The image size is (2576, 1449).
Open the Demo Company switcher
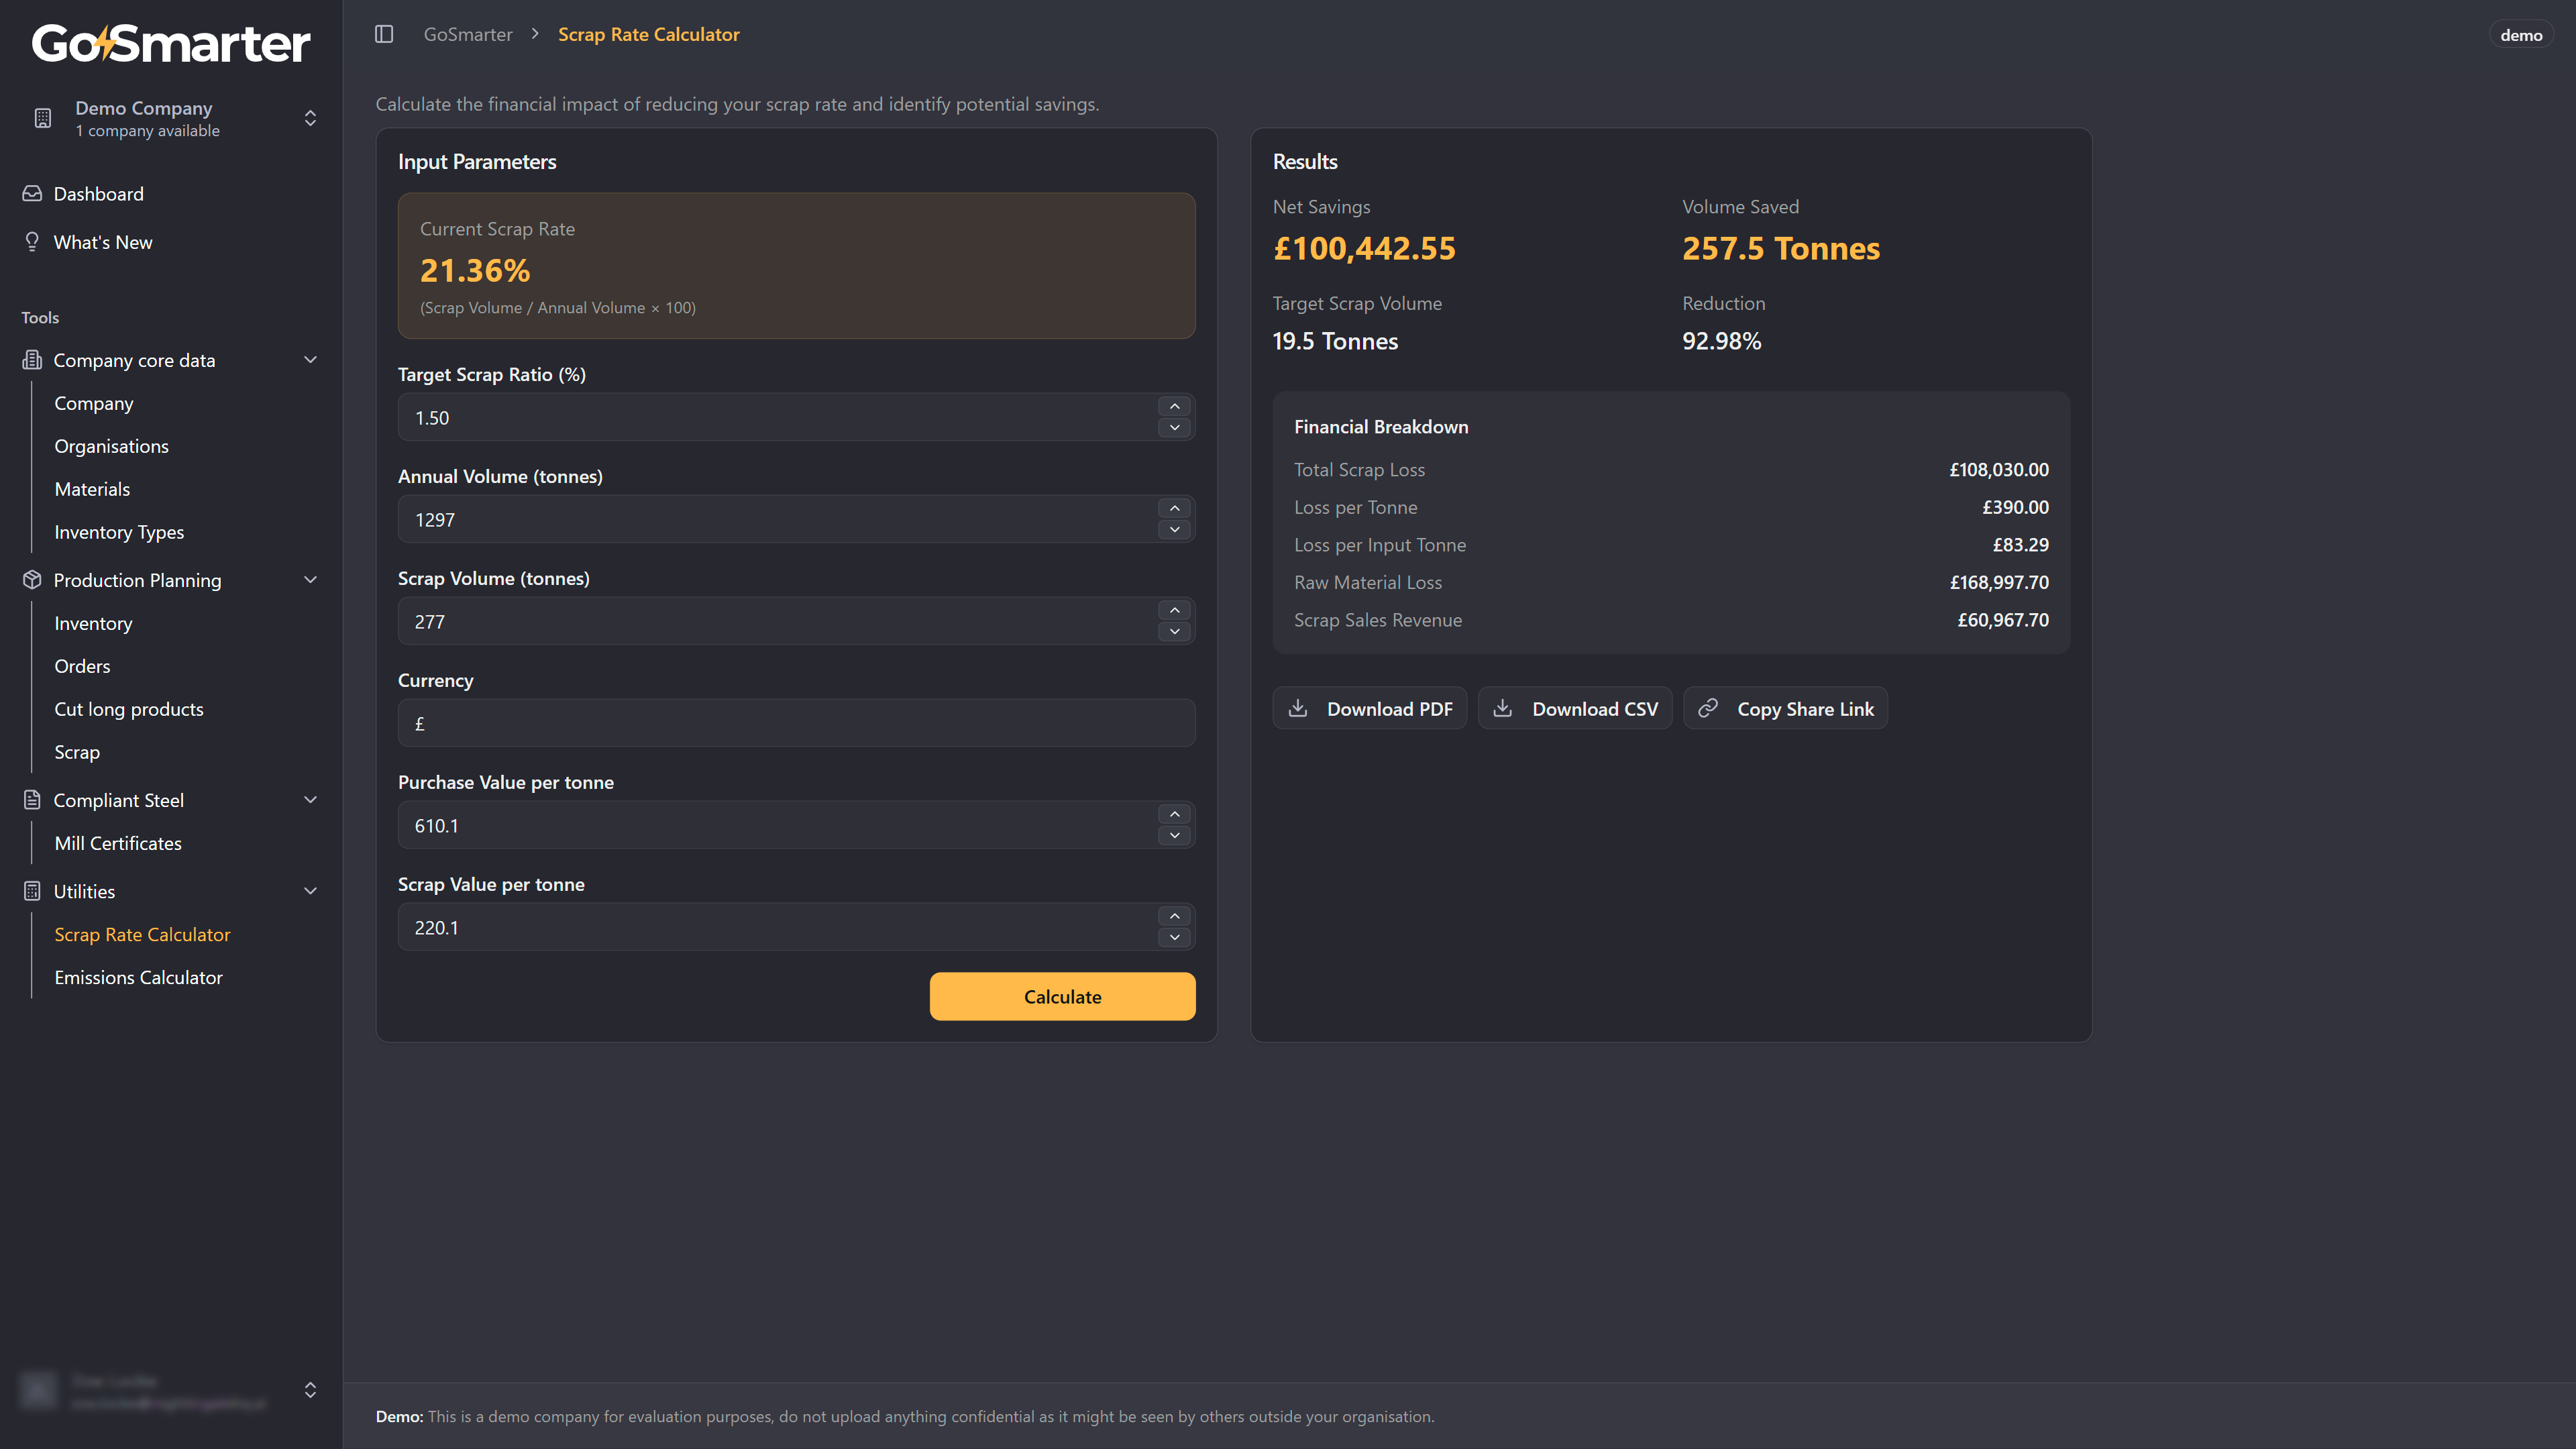click(x=310, y=118)
